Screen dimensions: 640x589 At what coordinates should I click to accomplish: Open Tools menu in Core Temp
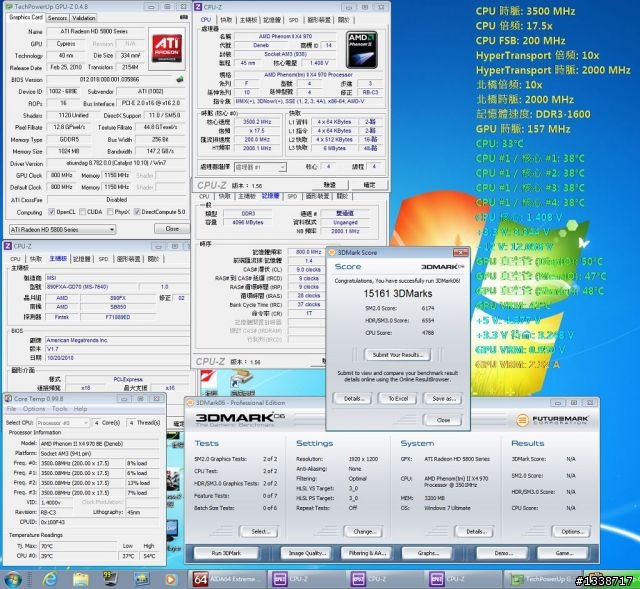60,409
